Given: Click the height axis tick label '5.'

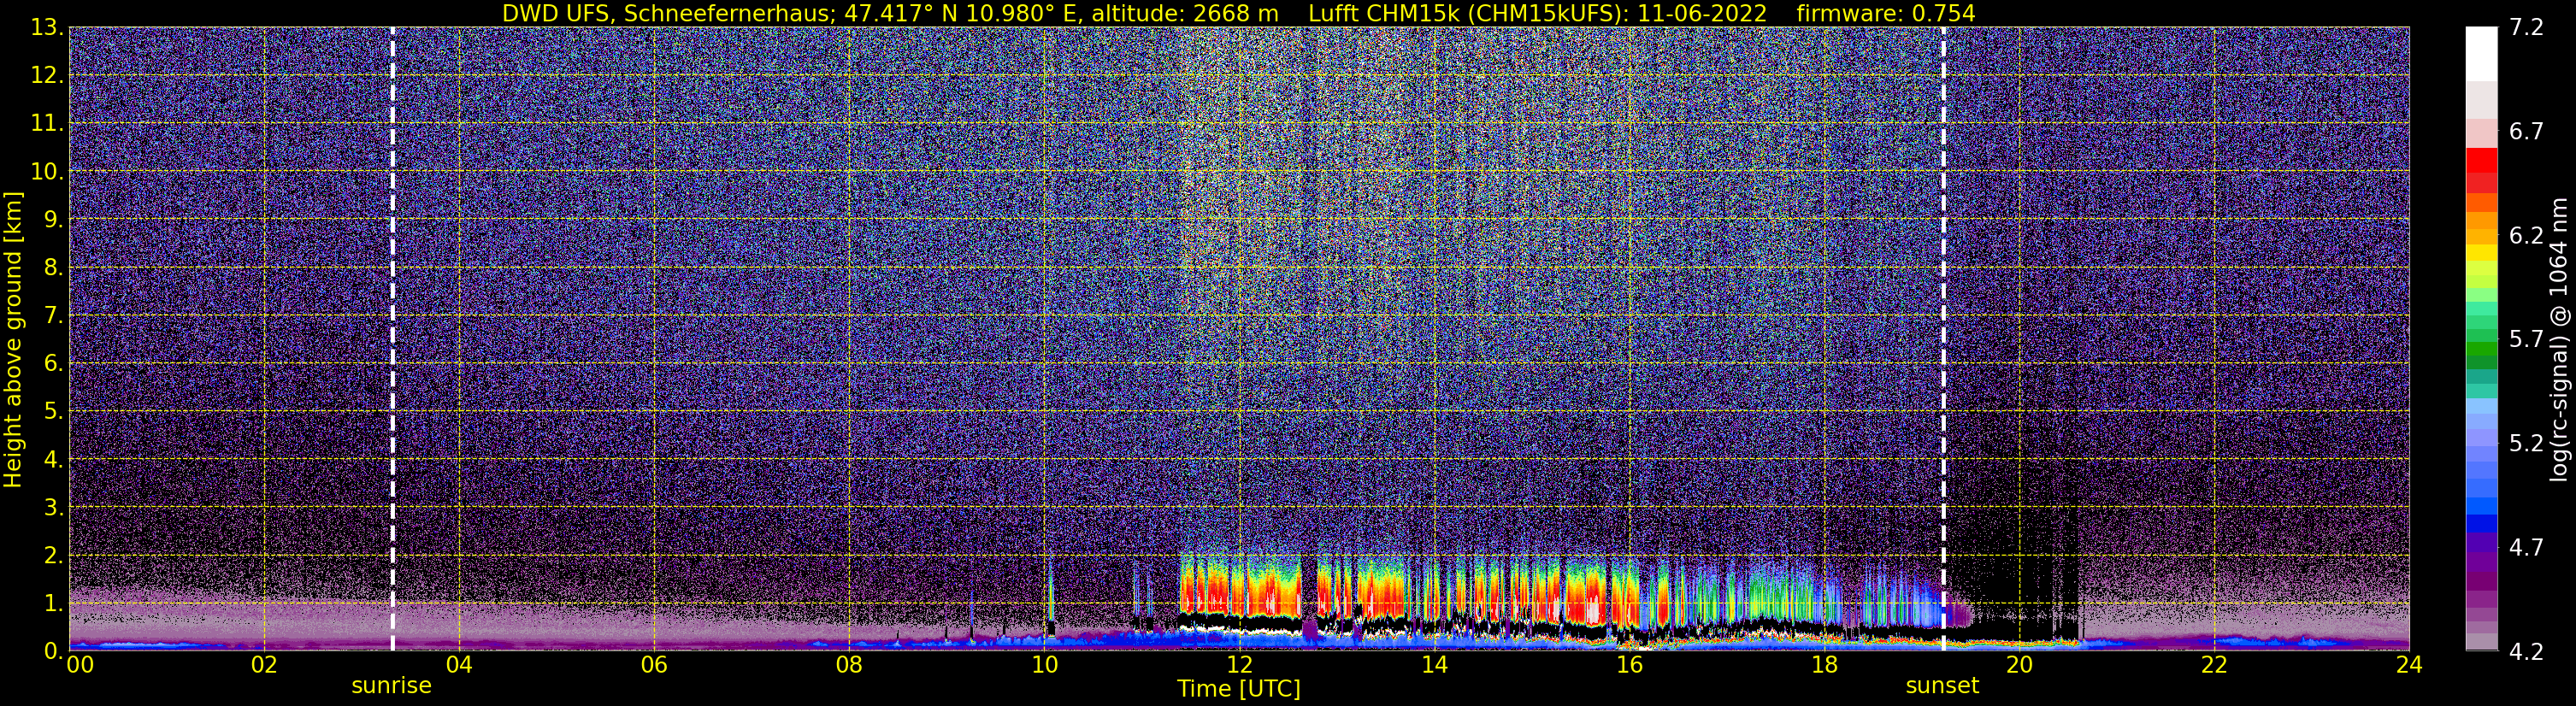Looking at the screenshot, I should tap(53, 411).
